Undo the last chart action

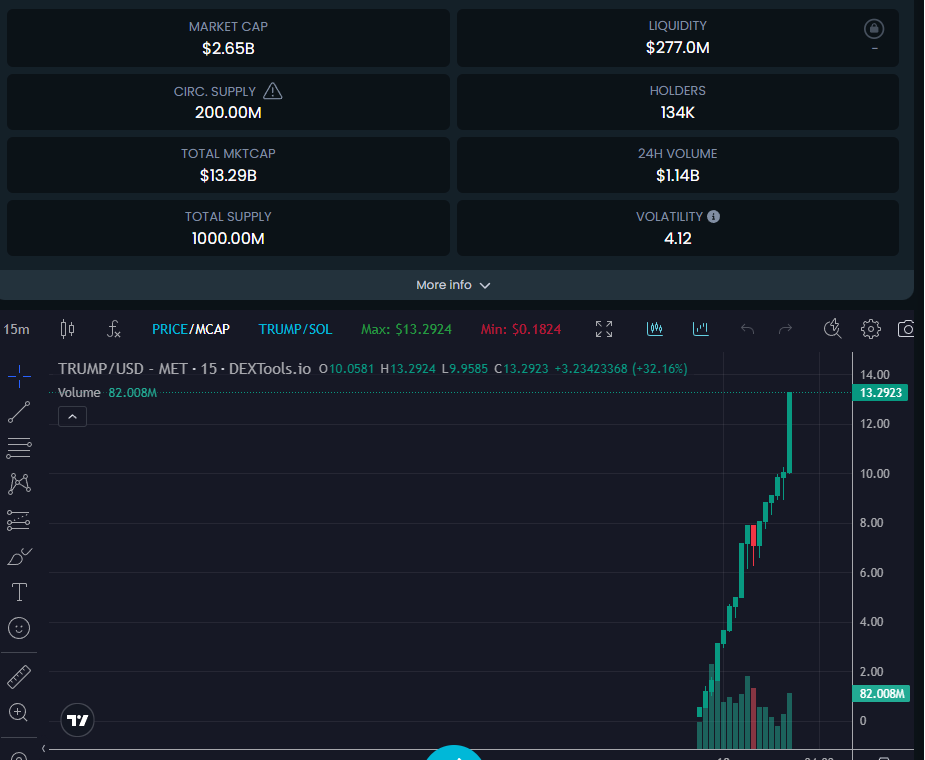747,329
